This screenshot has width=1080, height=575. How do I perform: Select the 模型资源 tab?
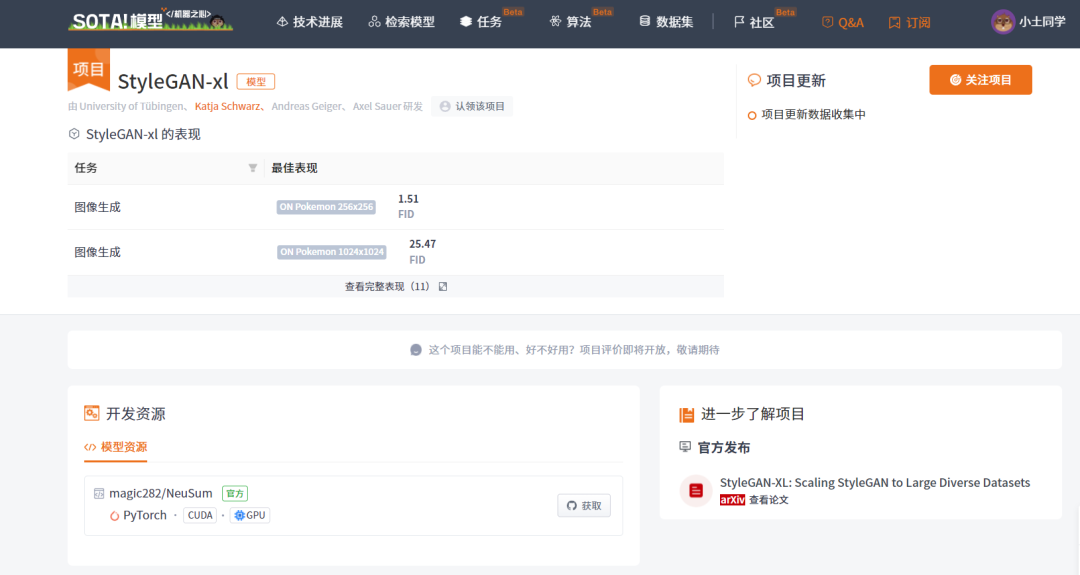click(x=115, y=447)
